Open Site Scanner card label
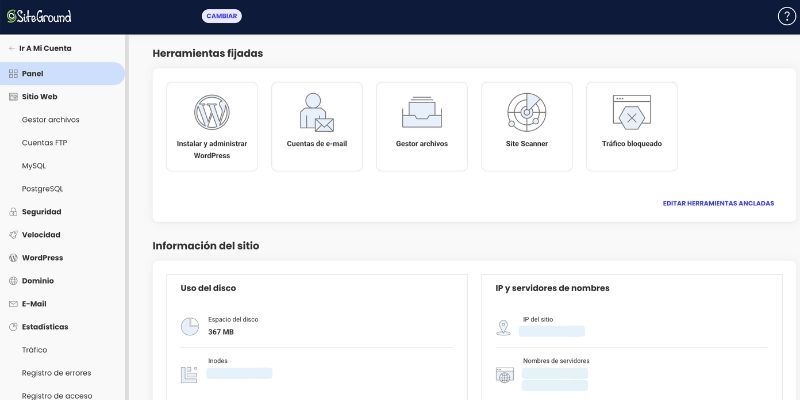The width and height of the screenshot is (800, 400). pyautogui.click(x=527, y=144)
